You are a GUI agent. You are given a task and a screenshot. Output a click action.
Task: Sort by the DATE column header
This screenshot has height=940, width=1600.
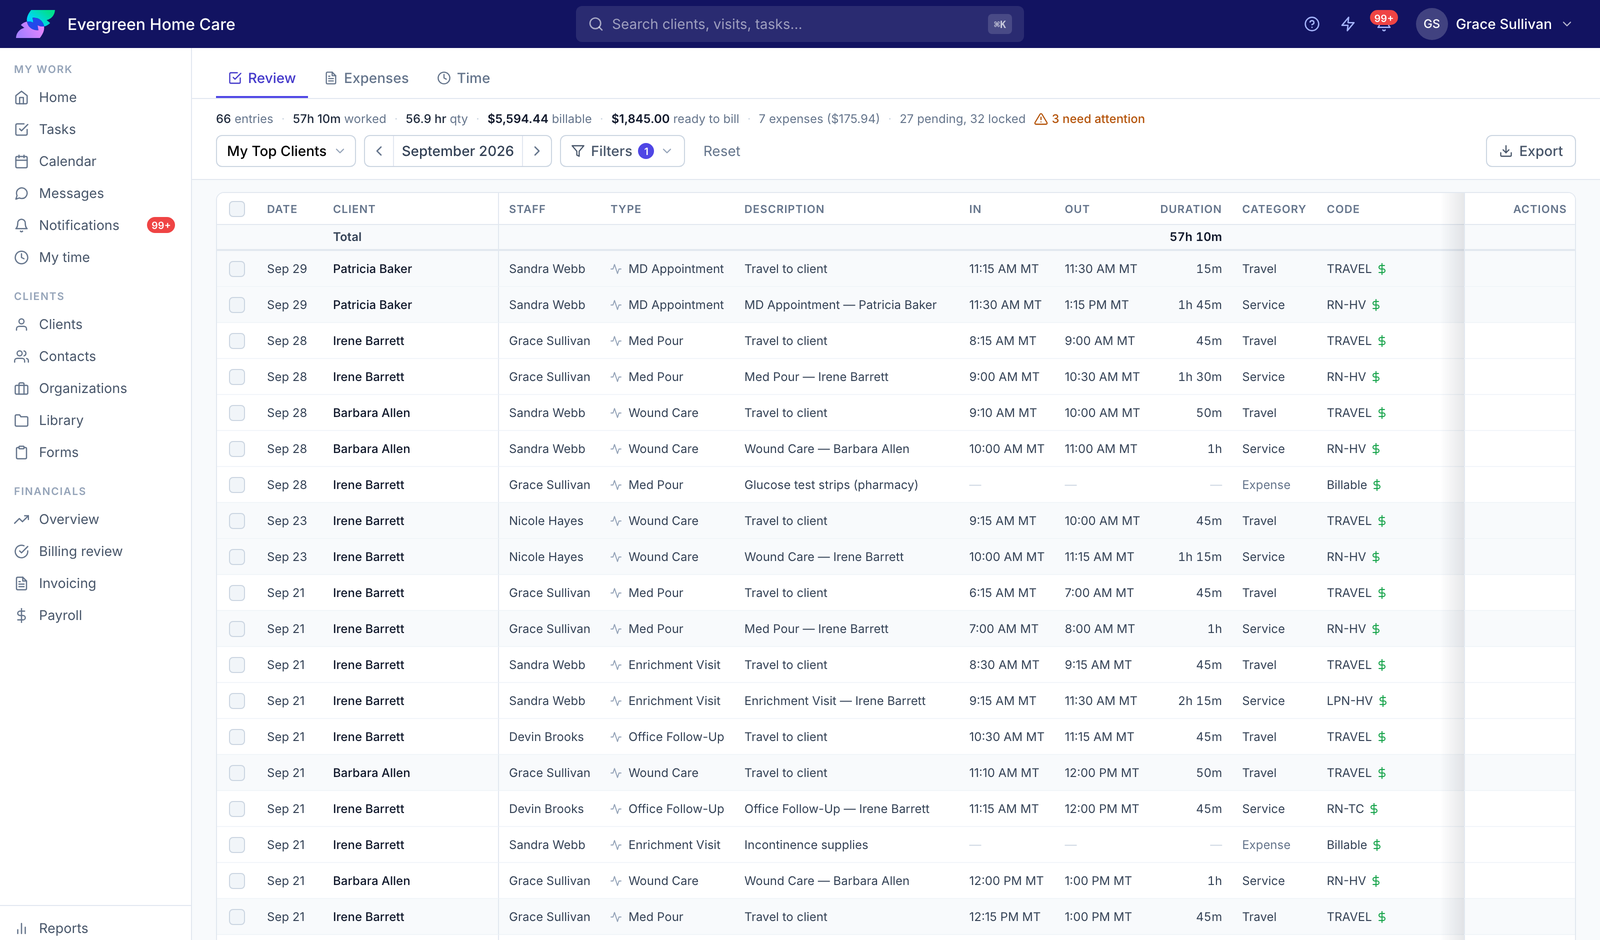[282, 209]
